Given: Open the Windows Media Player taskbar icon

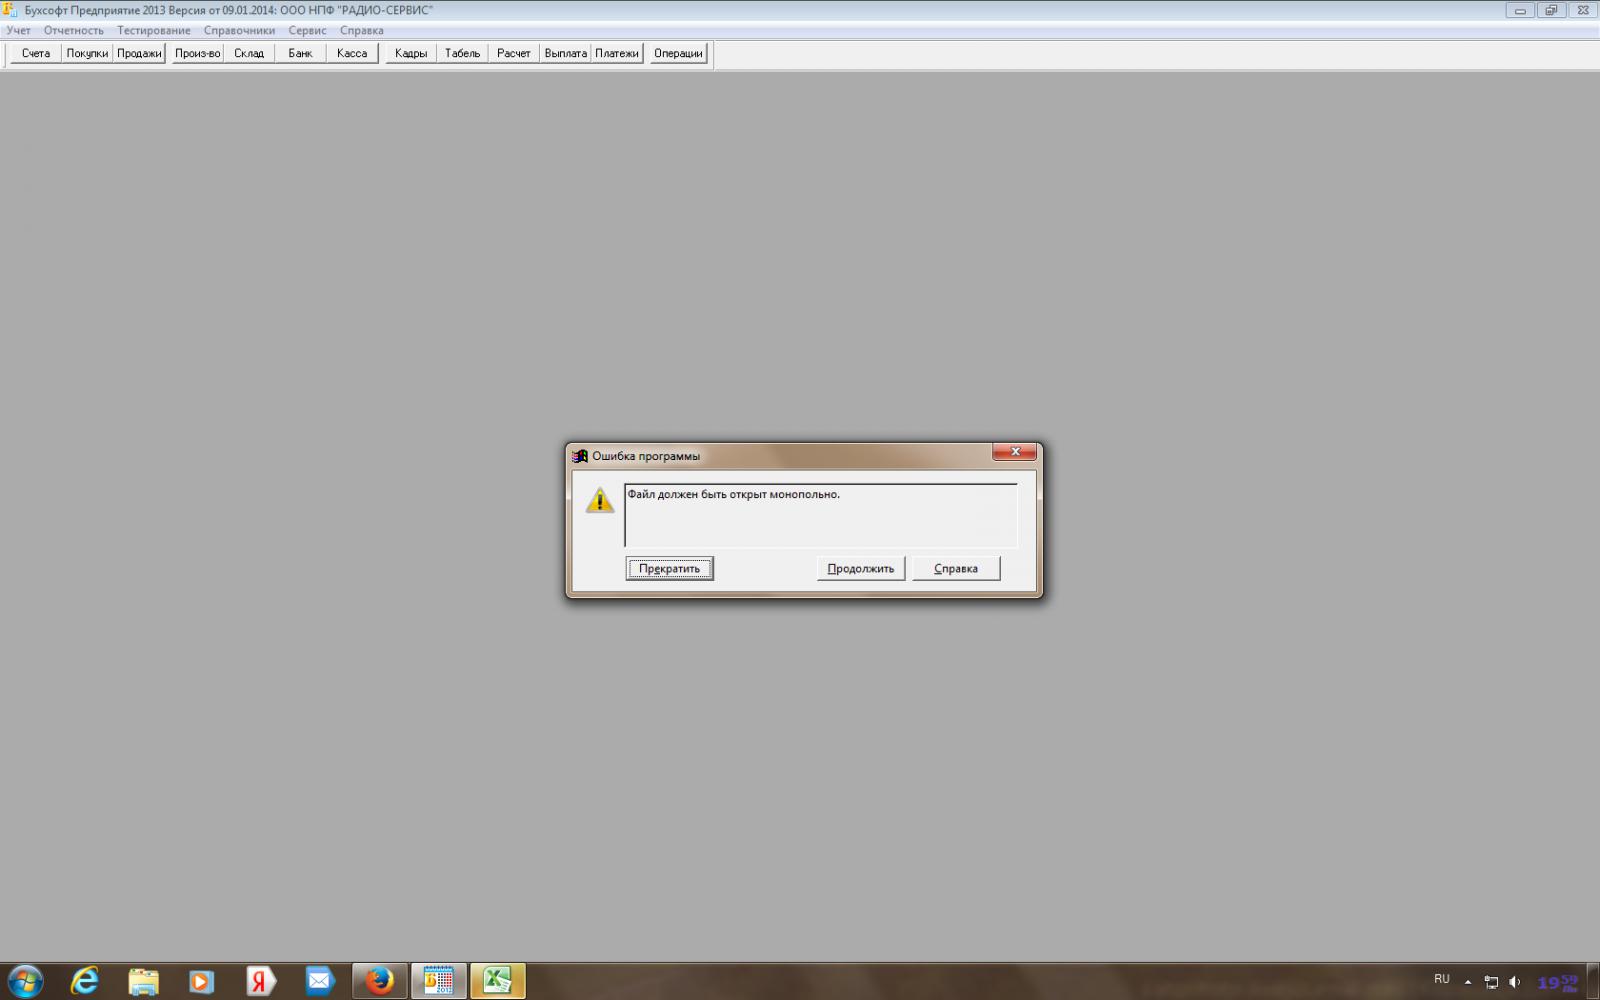Looking at the screenshot, I should [202, 981].
